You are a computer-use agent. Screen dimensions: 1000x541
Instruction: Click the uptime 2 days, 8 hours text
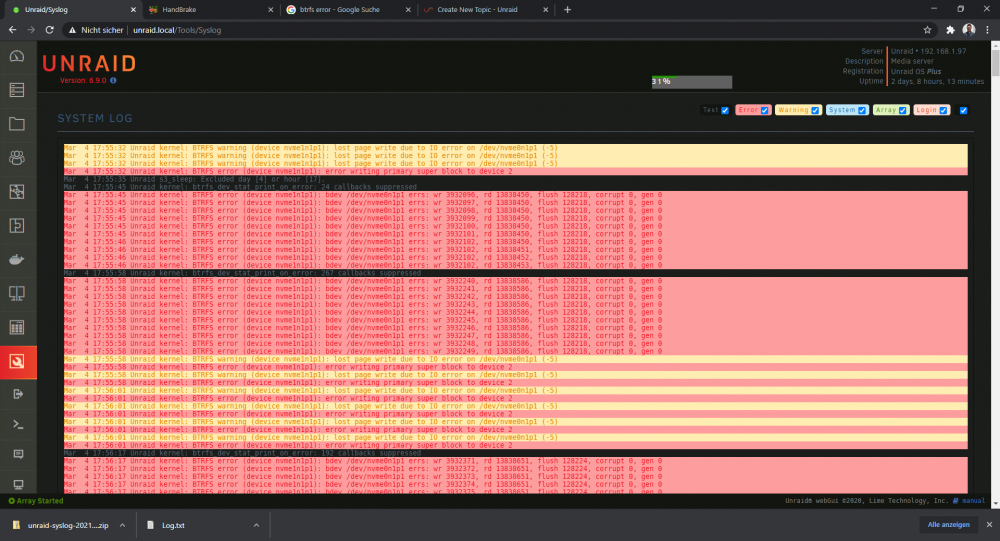tap(938, 81)
